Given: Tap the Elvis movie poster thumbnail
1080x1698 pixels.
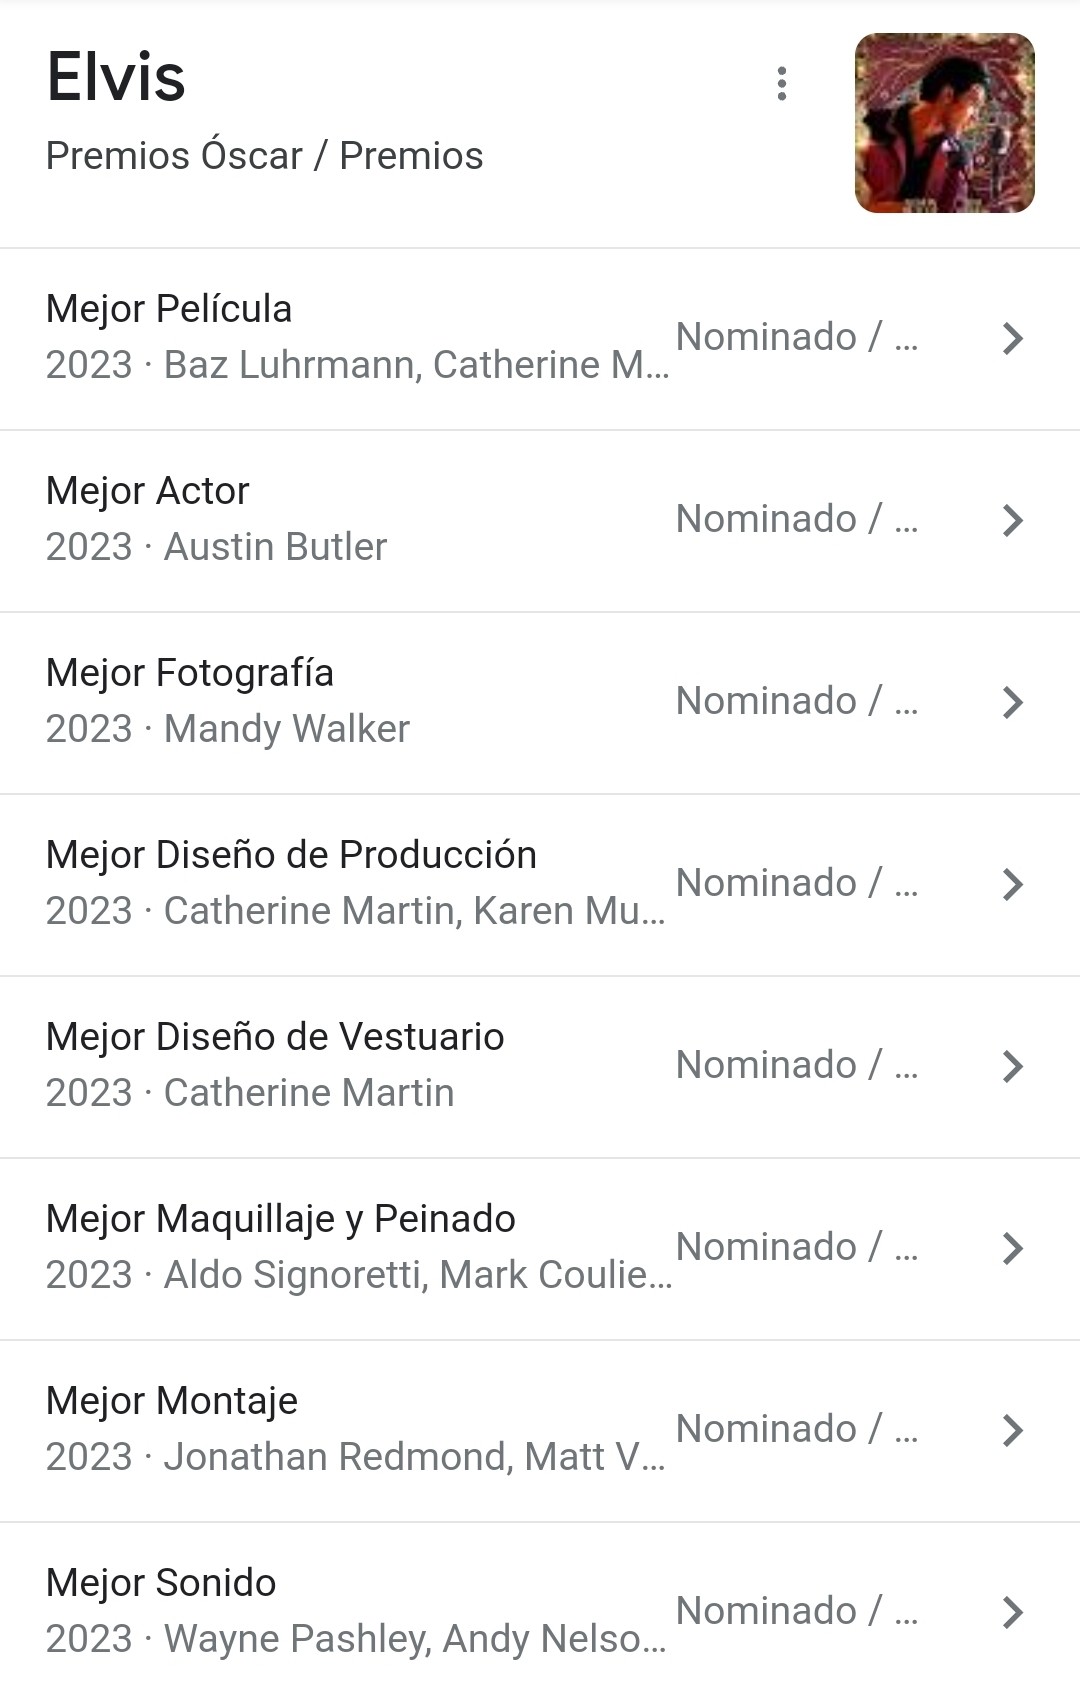Looking at the screenshot, I should tap(944, 123).
